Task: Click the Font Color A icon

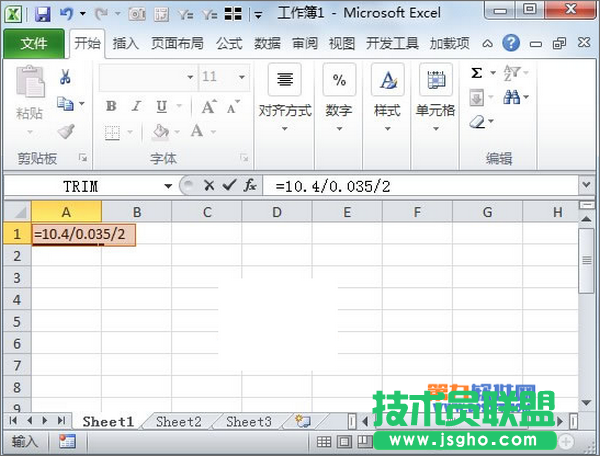Action: (x=197, y=131)
